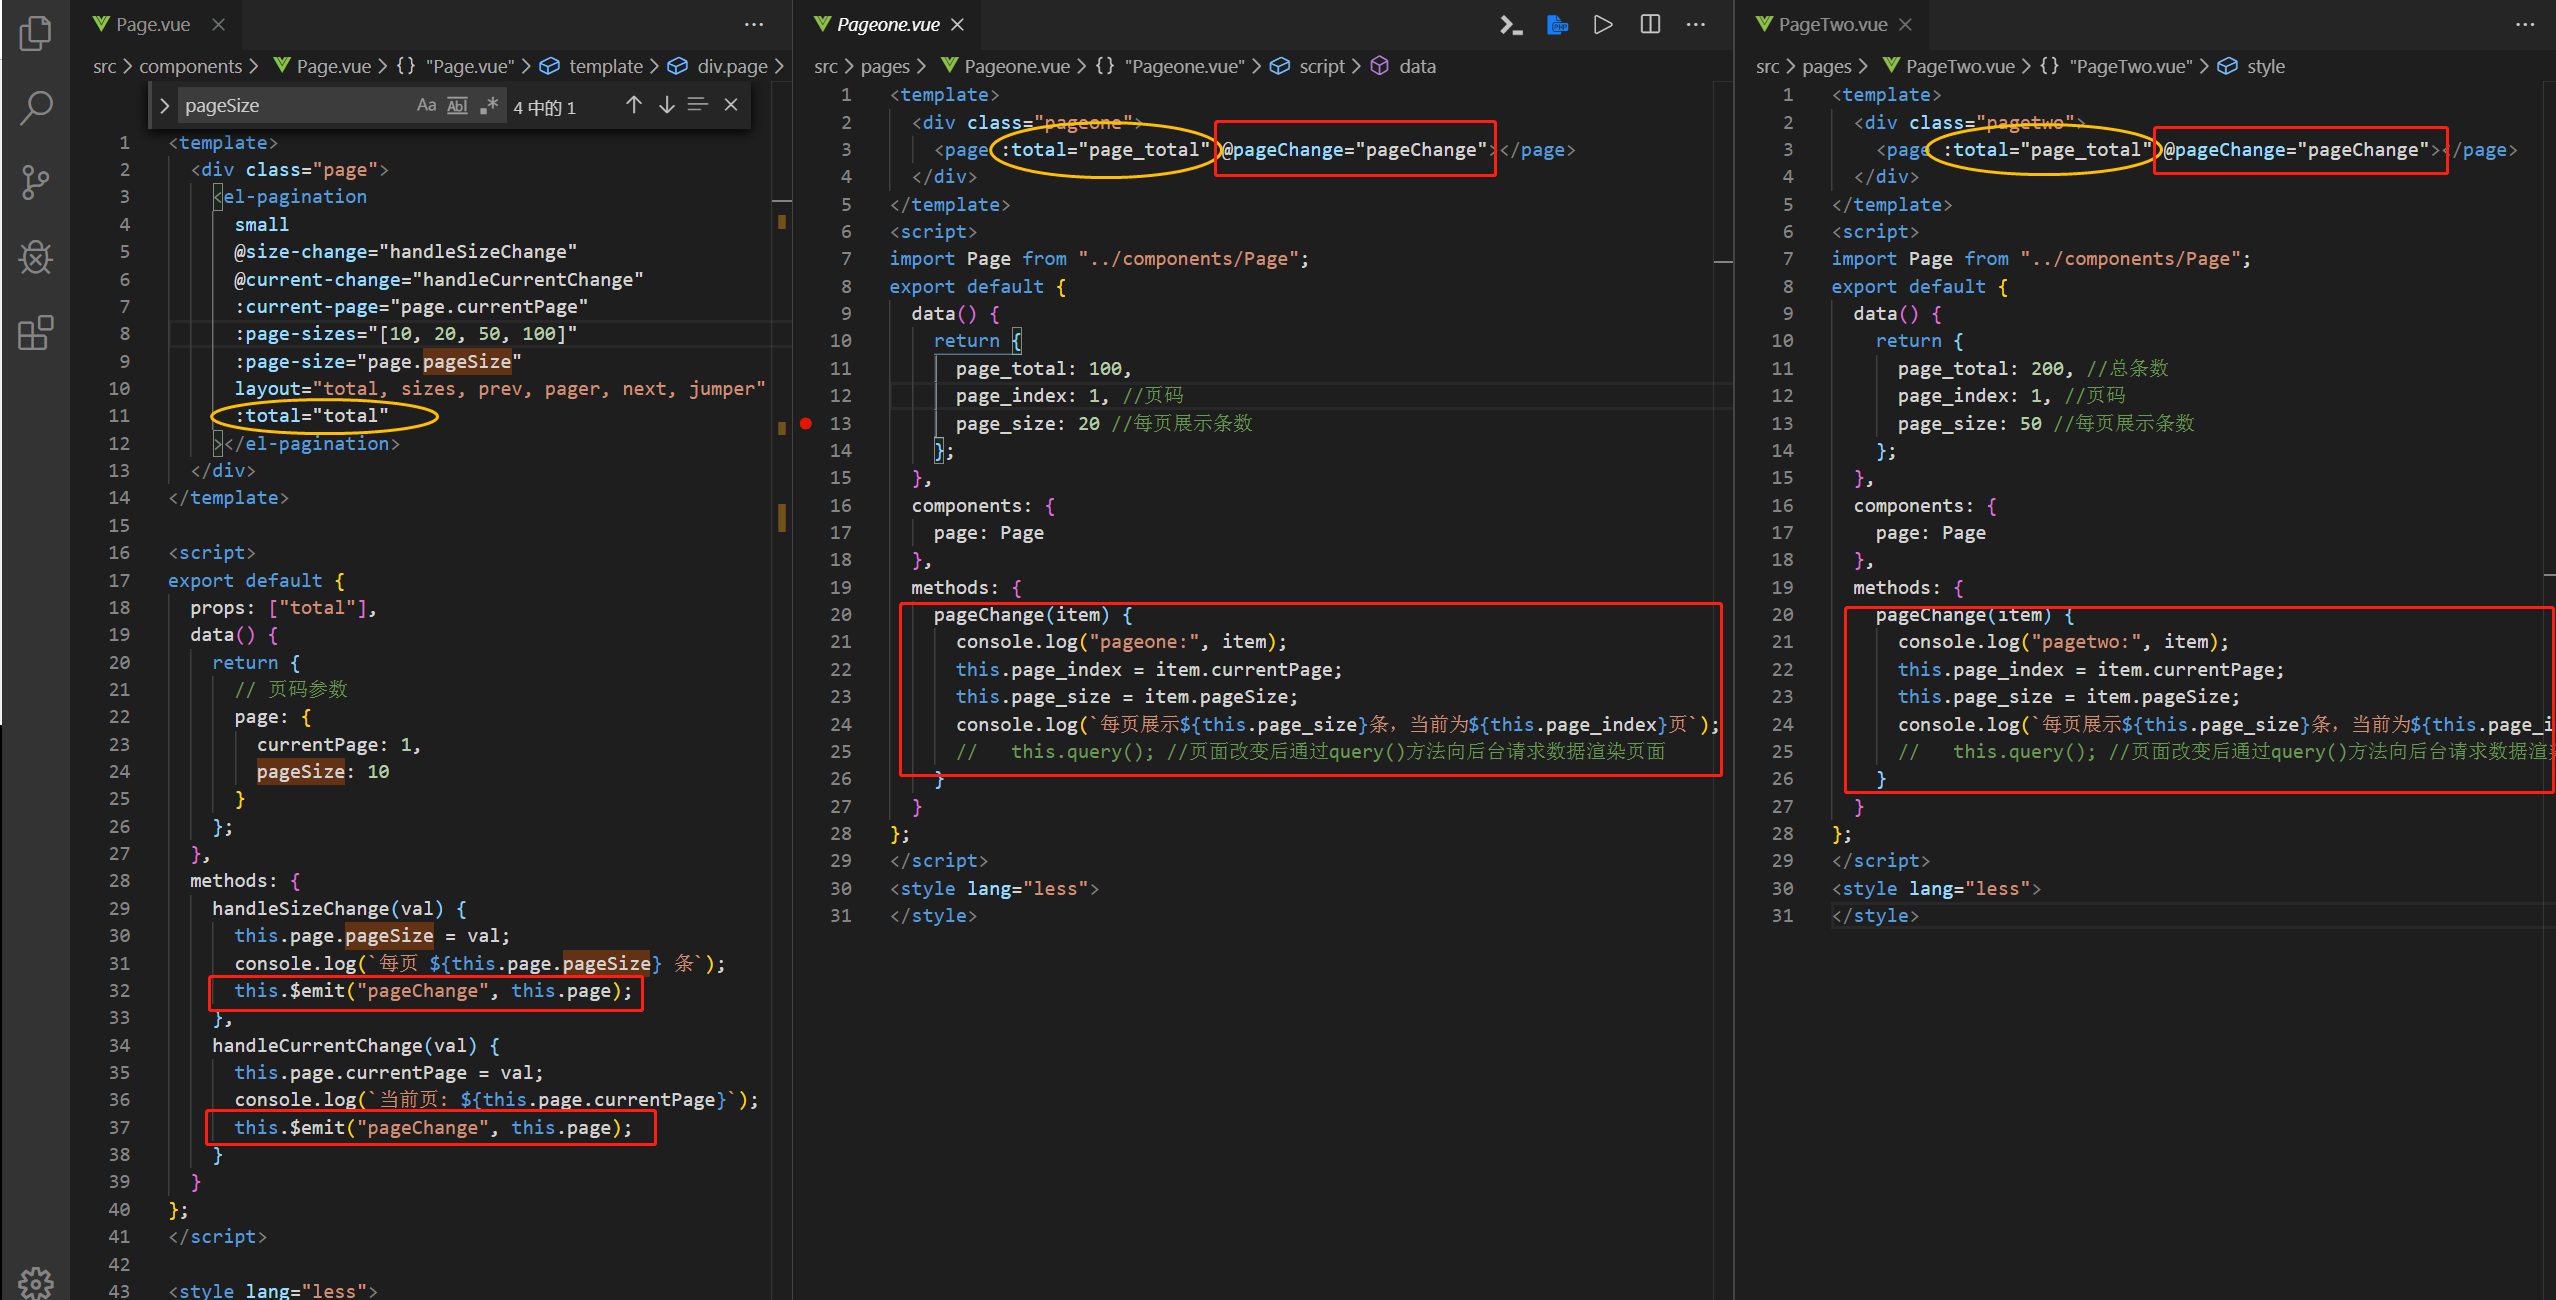This screenshot has width=2556, height=1300.
Task: Click 'handleCurrentChange(val)' method on Page.vue line 34
Action: pos(344,1046)
